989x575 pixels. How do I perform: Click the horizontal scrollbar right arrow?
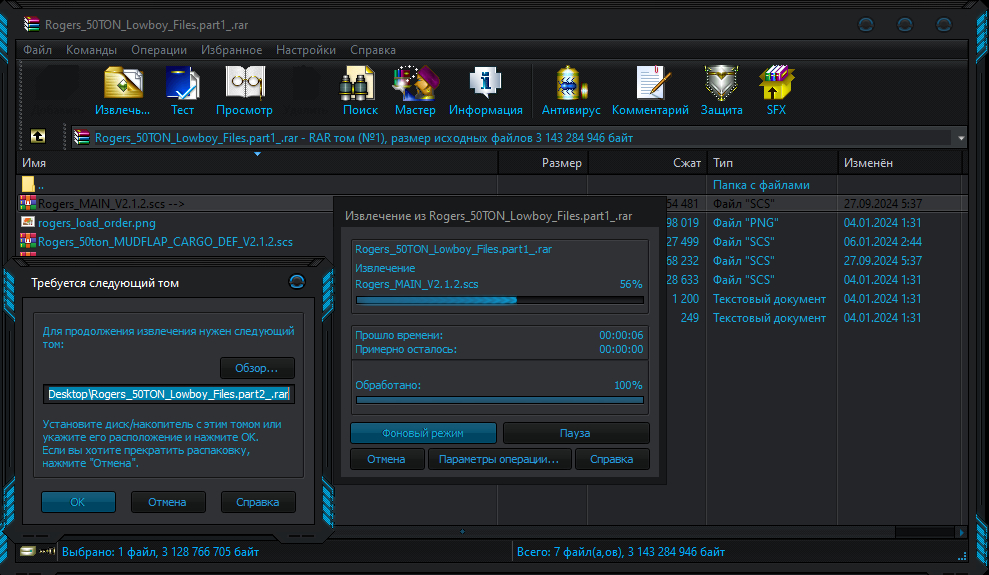tap(961, 532)
